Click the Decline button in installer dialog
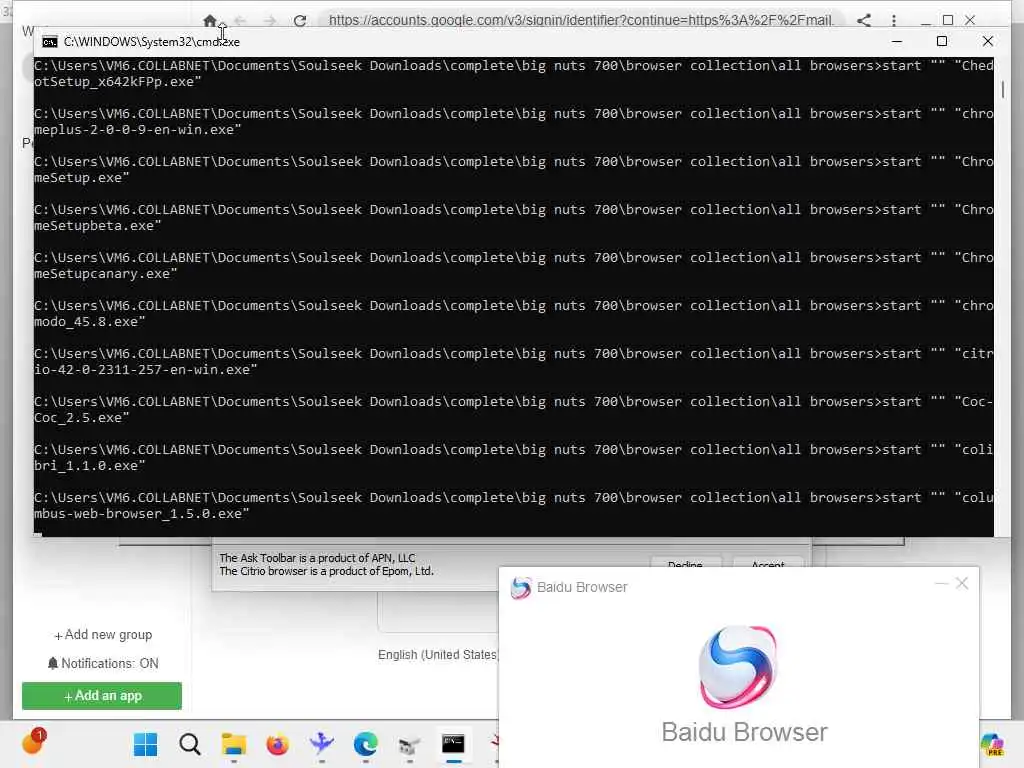This screenshot has height=768, width=1024. point(685,564)
